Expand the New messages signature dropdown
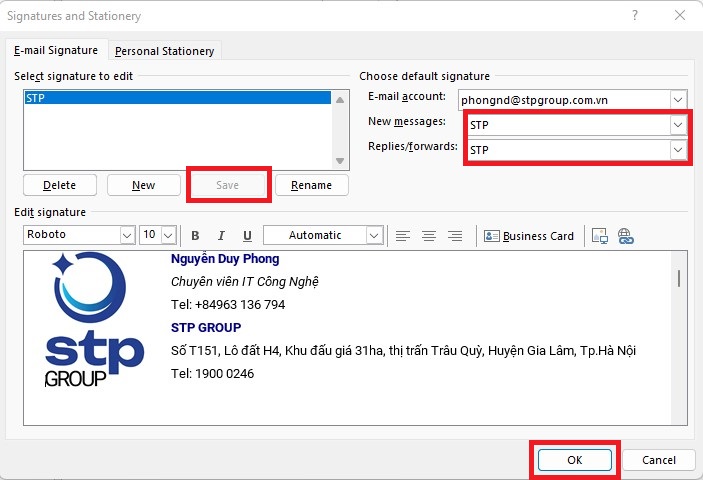703x480 pixels. 678,125
